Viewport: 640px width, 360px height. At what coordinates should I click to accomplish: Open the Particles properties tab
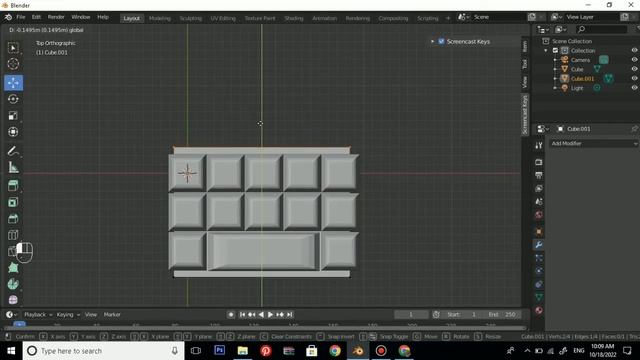tap(539, 258)
